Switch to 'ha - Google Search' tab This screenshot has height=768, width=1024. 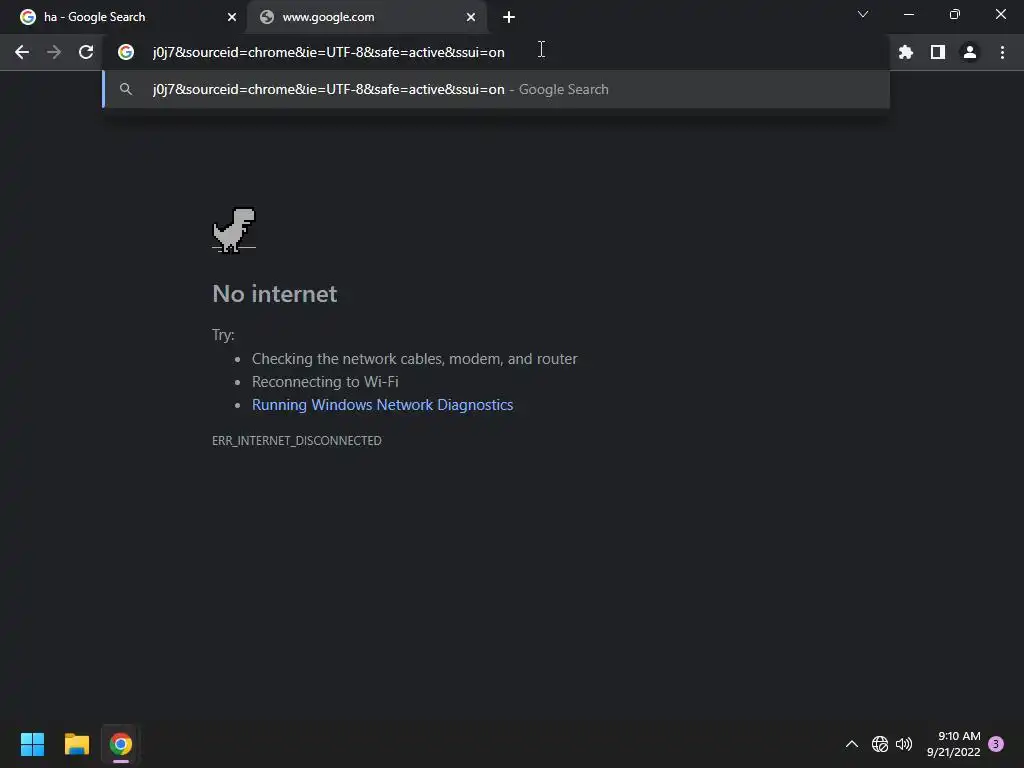[123, 18]
